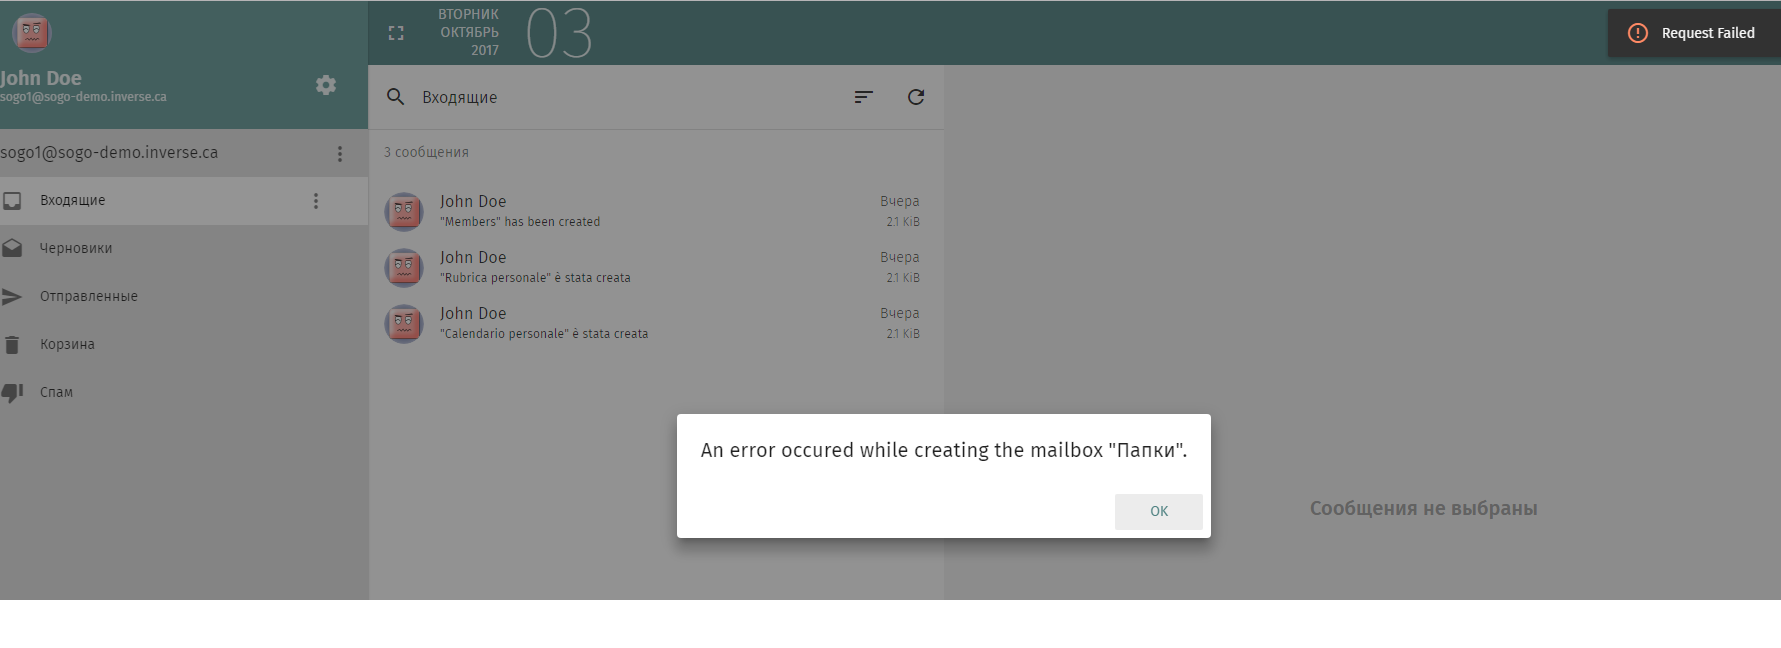Refresh the mailbox with reload icon
Viewport: 1781px width, 648px height.
pos(915,97)
